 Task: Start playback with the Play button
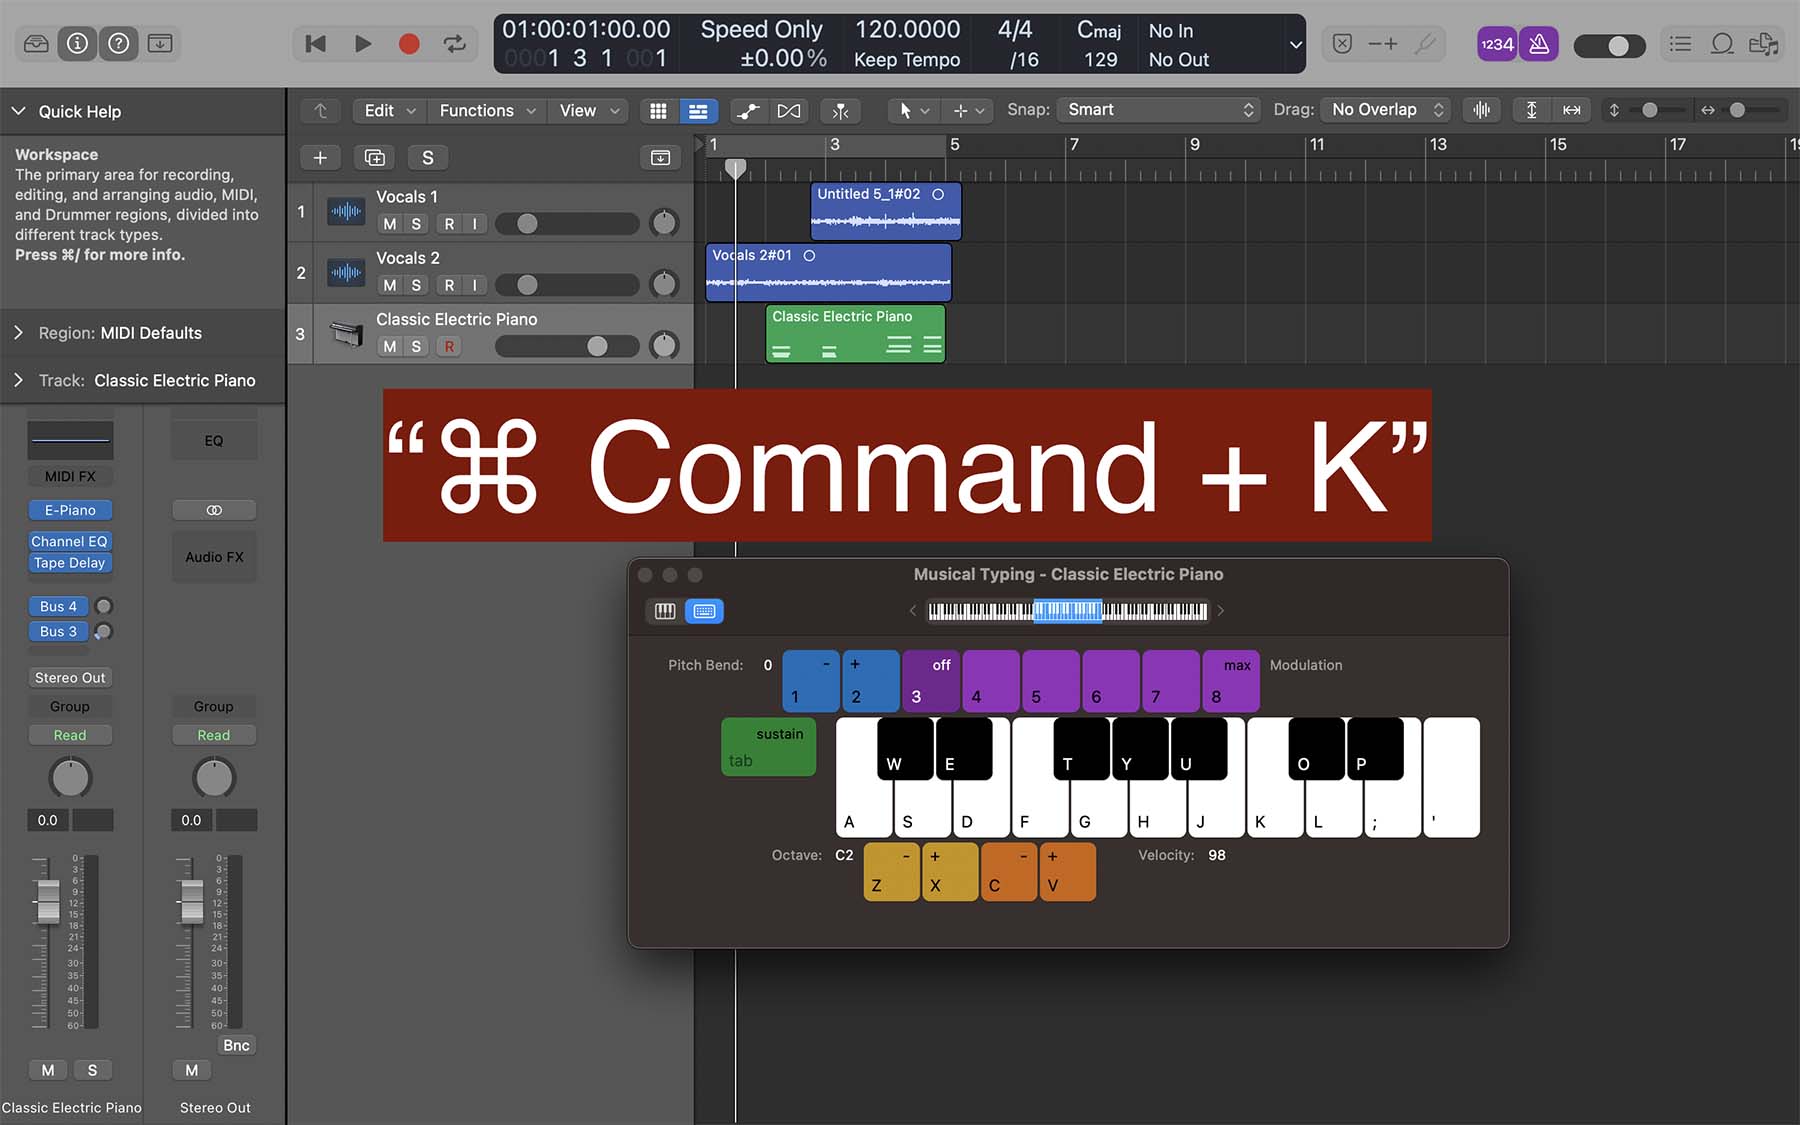tap(363, 44)
